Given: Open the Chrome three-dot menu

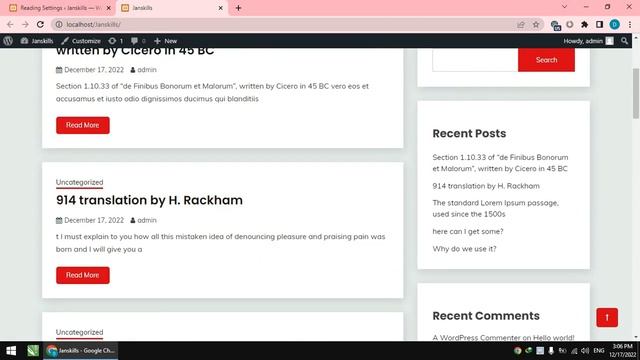Looking at the screenshot, I should click(630, 24).
